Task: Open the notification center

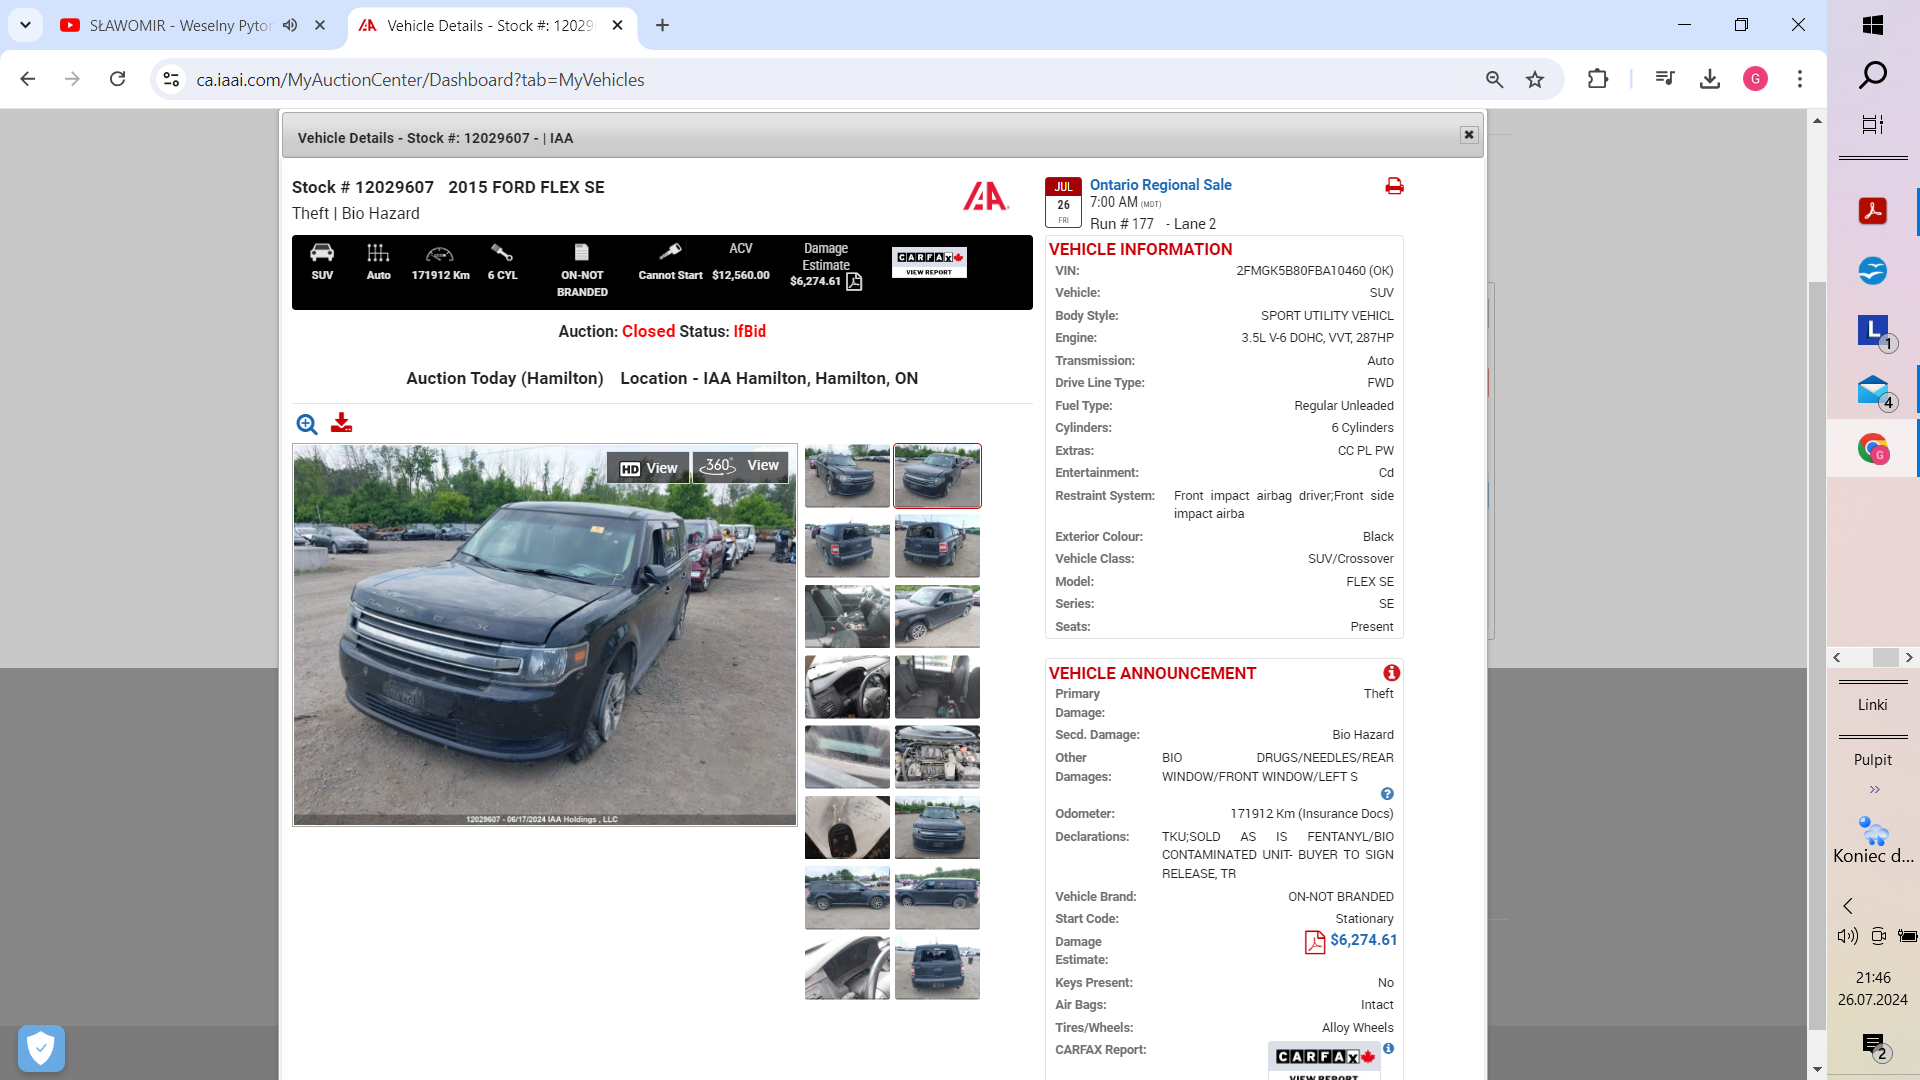Action: [x=1873, y=1046]
